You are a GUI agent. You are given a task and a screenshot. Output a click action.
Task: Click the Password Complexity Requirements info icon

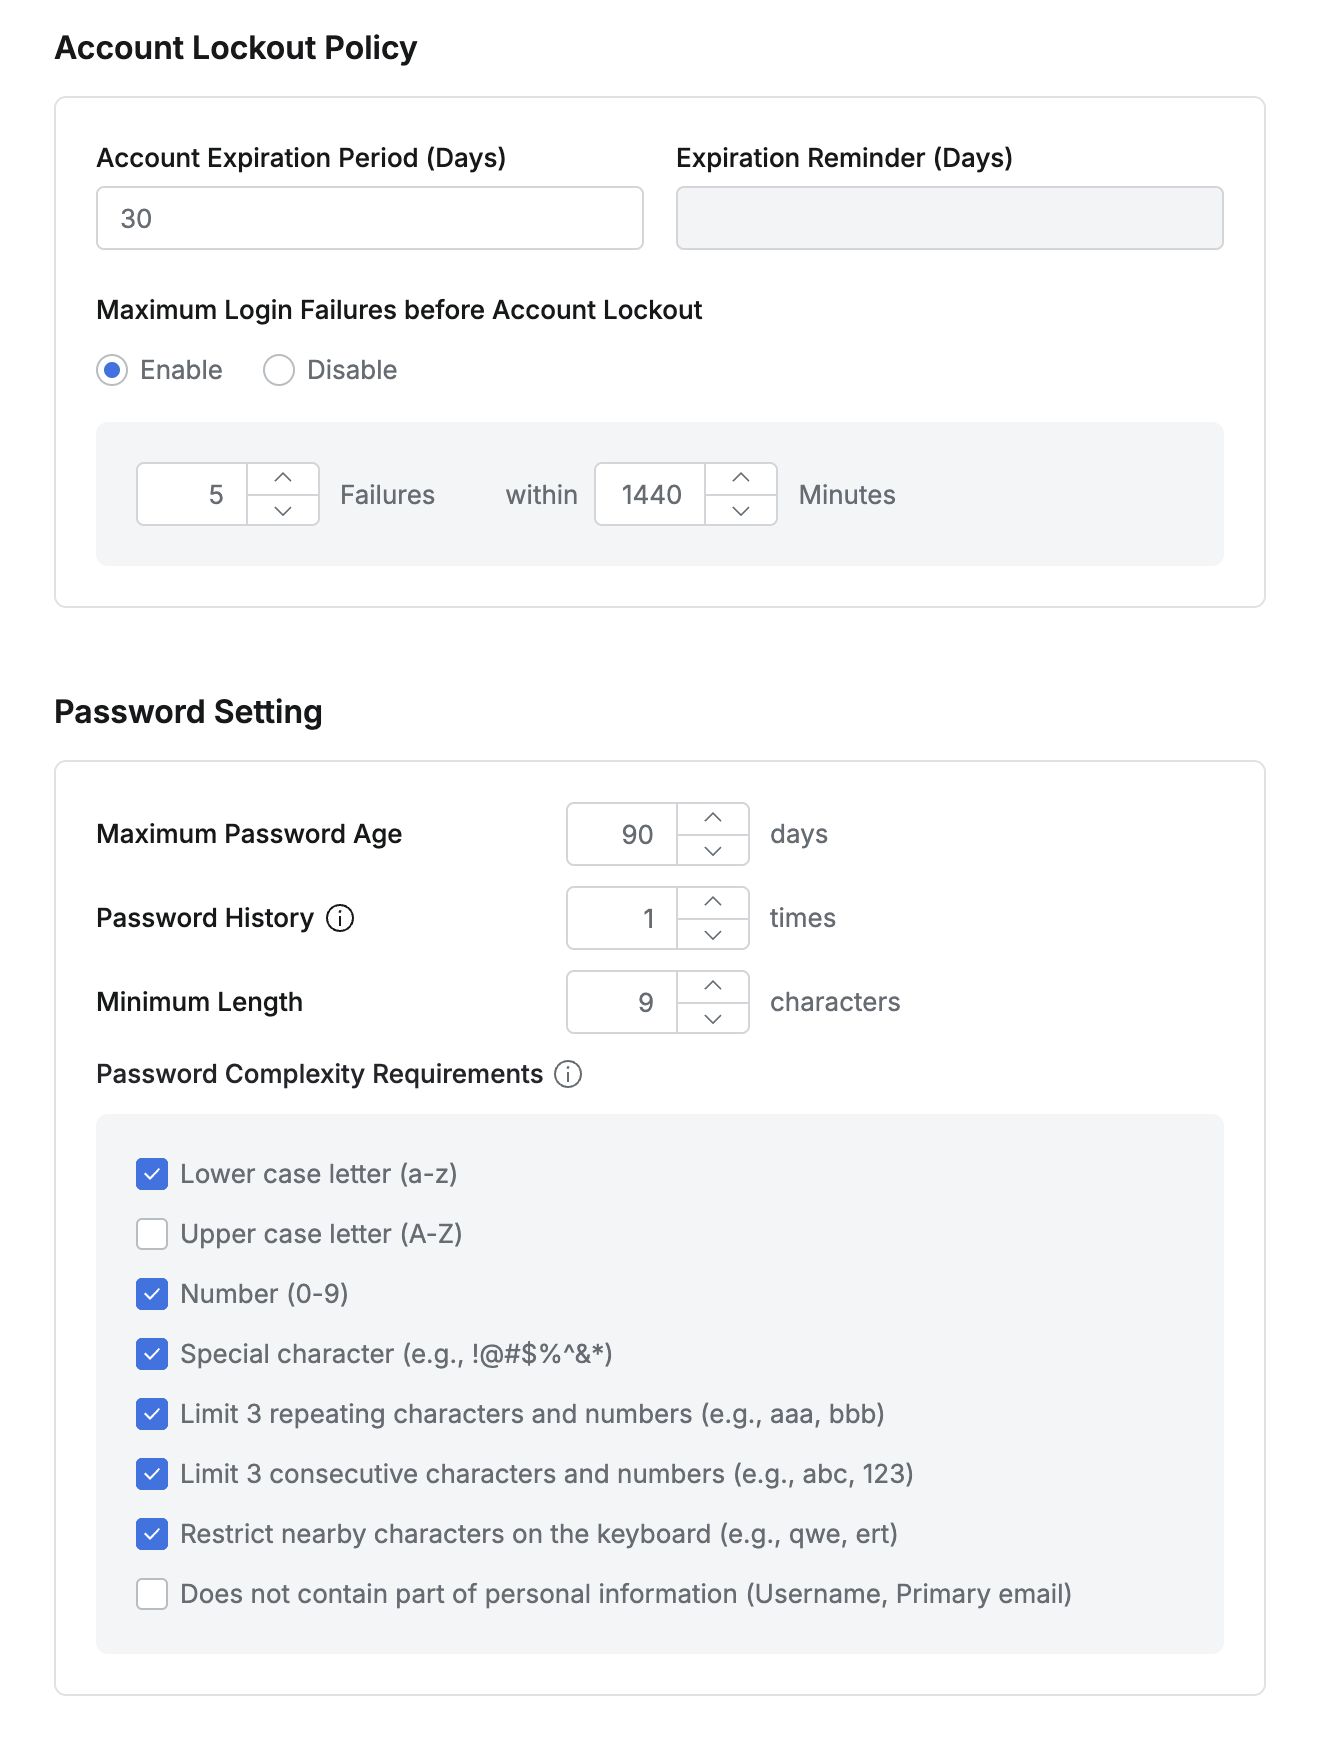click(568, 1074)
